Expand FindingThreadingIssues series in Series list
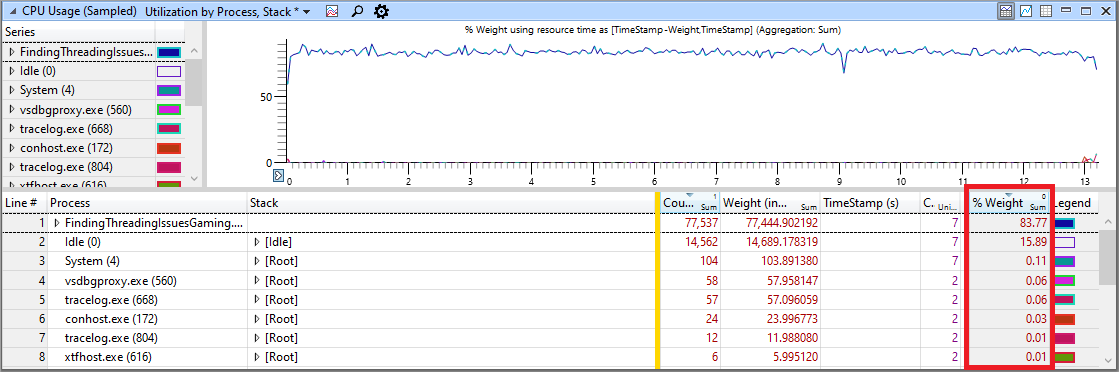Screen dimensions: 1119x372 [11, 52]
